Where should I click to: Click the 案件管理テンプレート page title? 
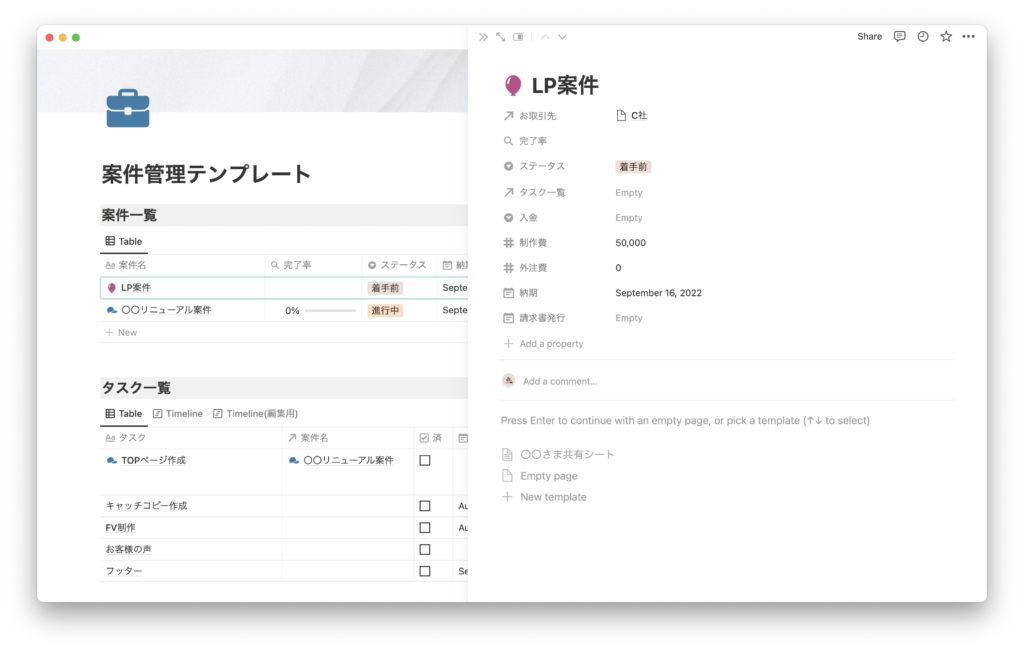coord(206,174)
